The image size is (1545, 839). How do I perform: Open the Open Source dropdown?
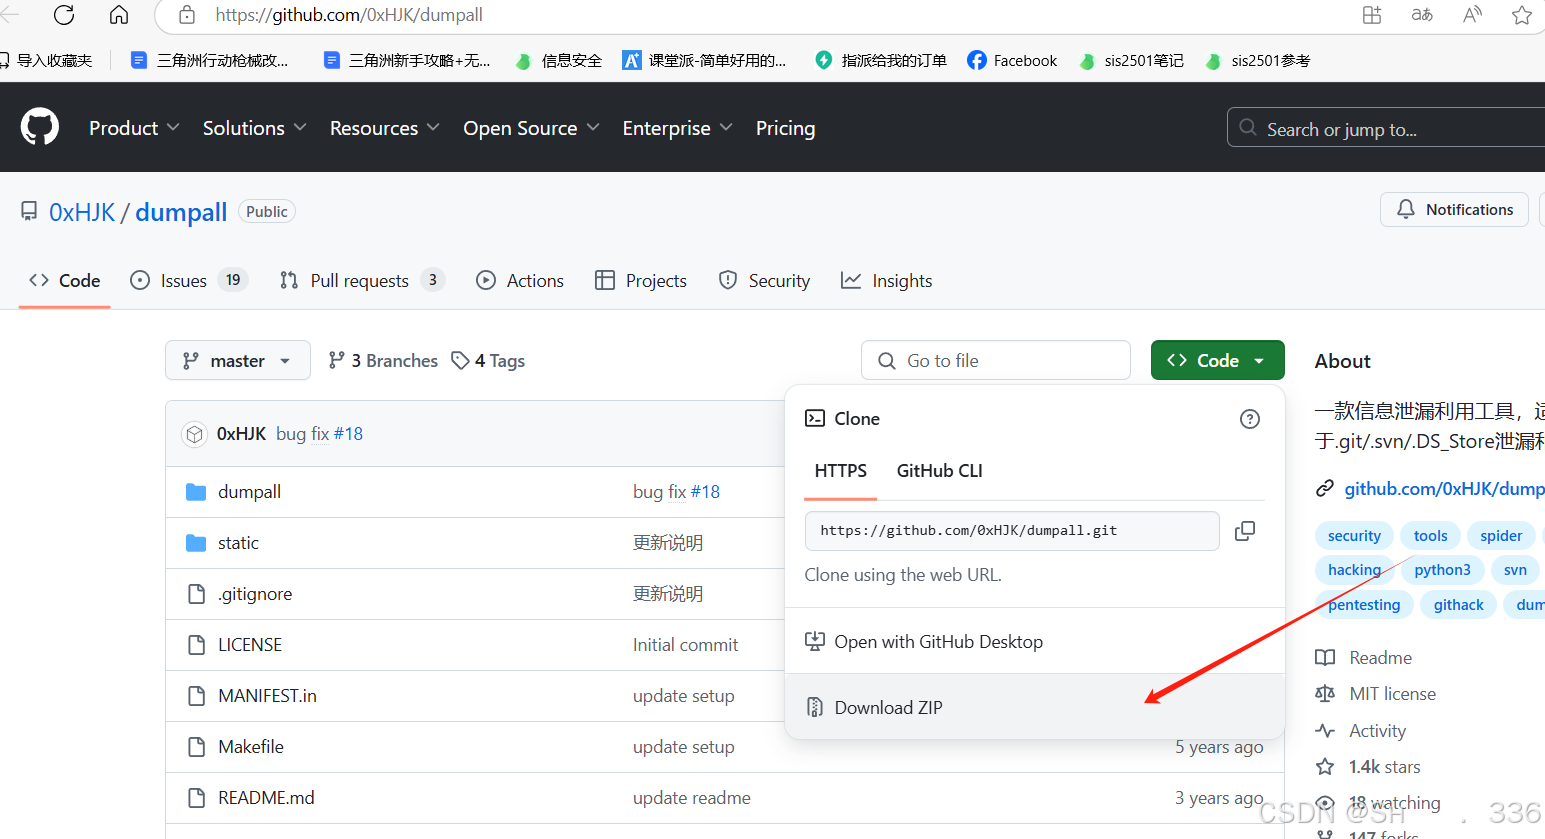[531, 128]
